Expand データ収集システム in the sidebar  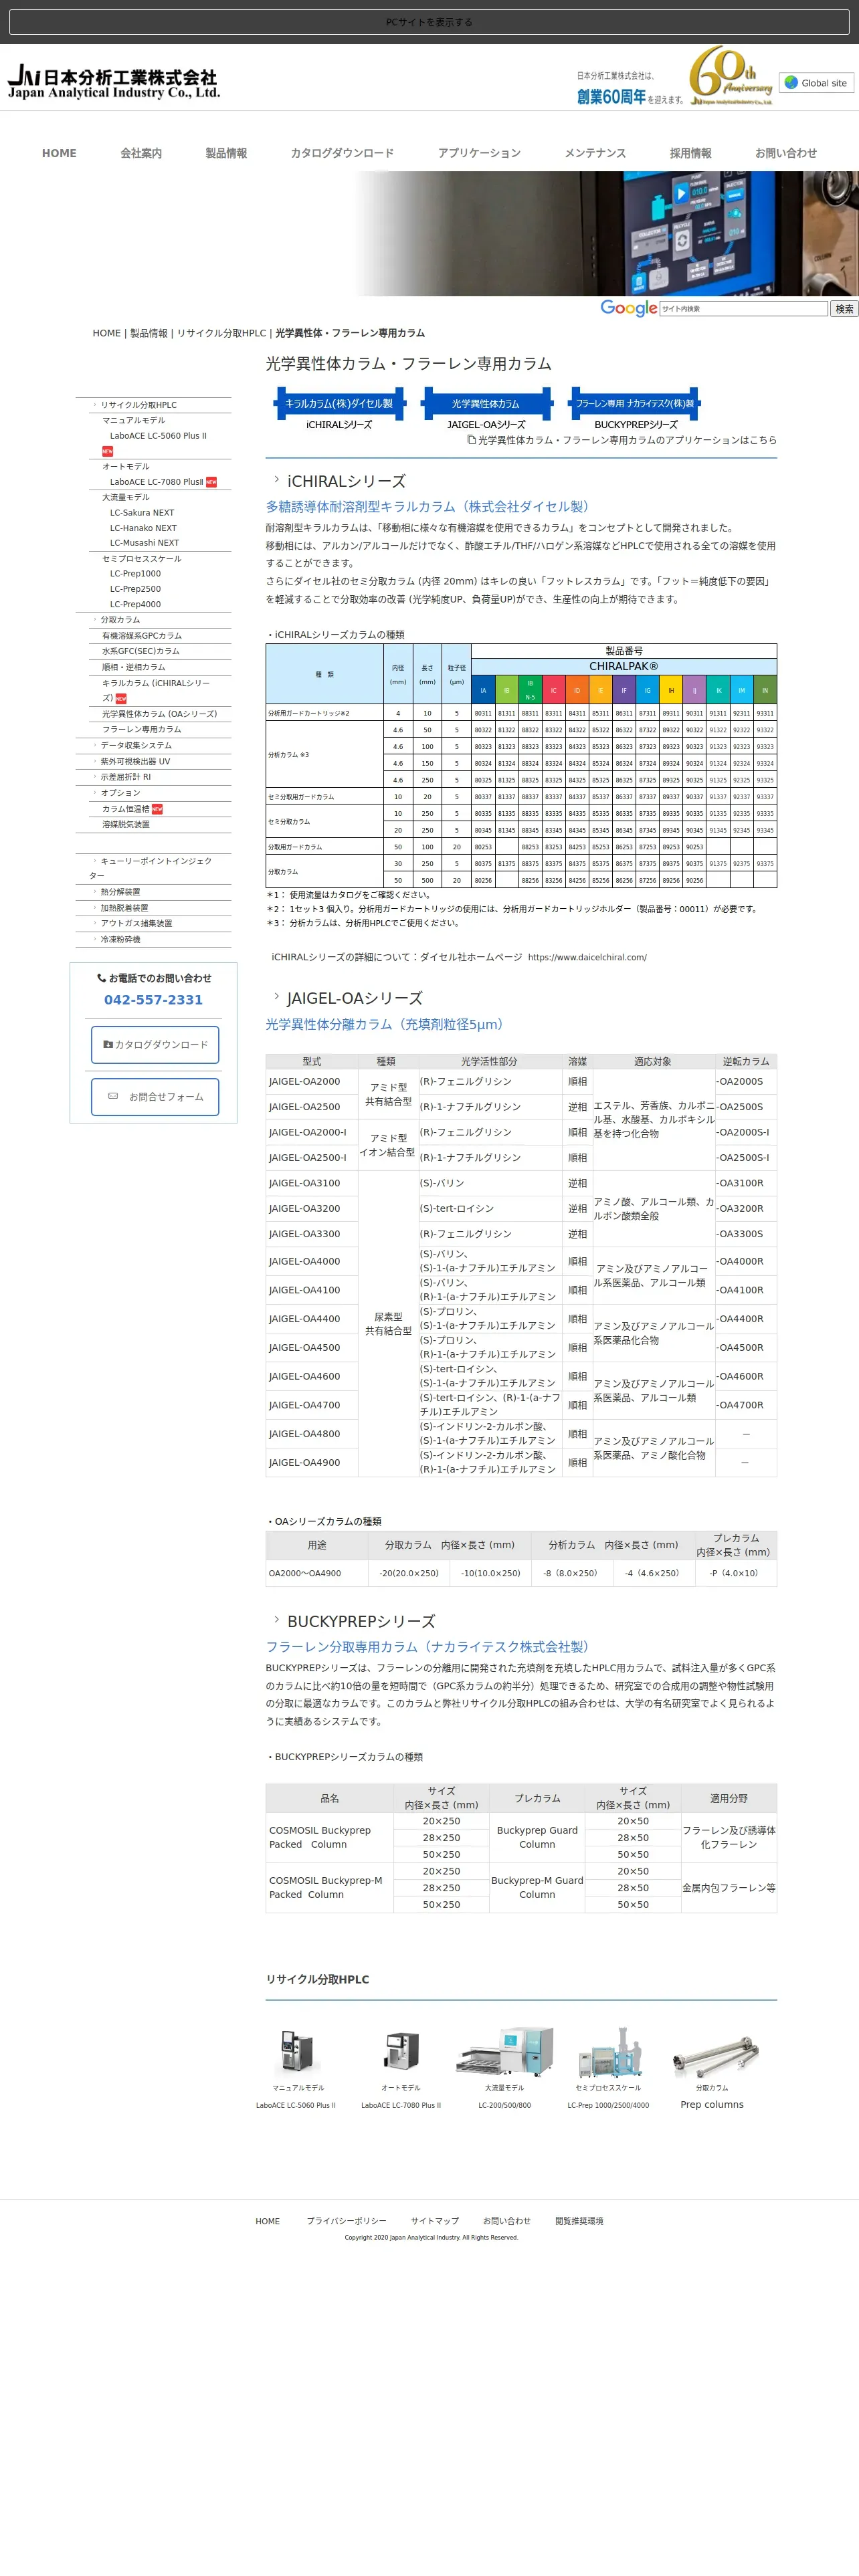(135, 745)
